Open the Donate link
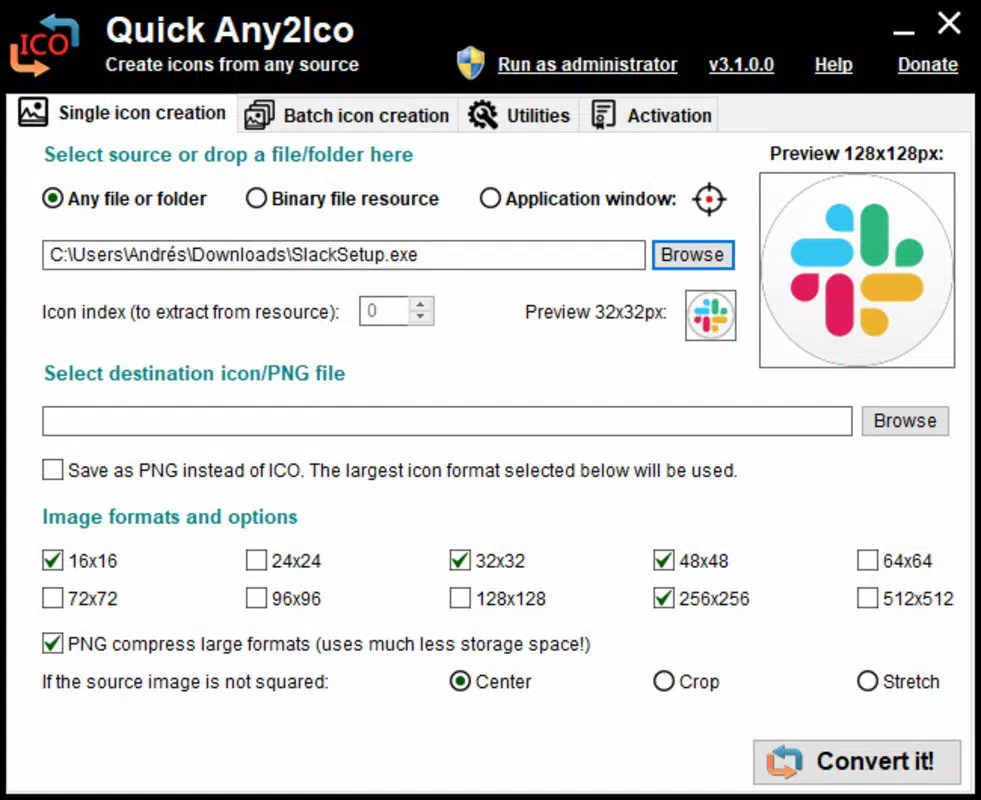The height and width of the screenshot is (800, 981). 928,64
